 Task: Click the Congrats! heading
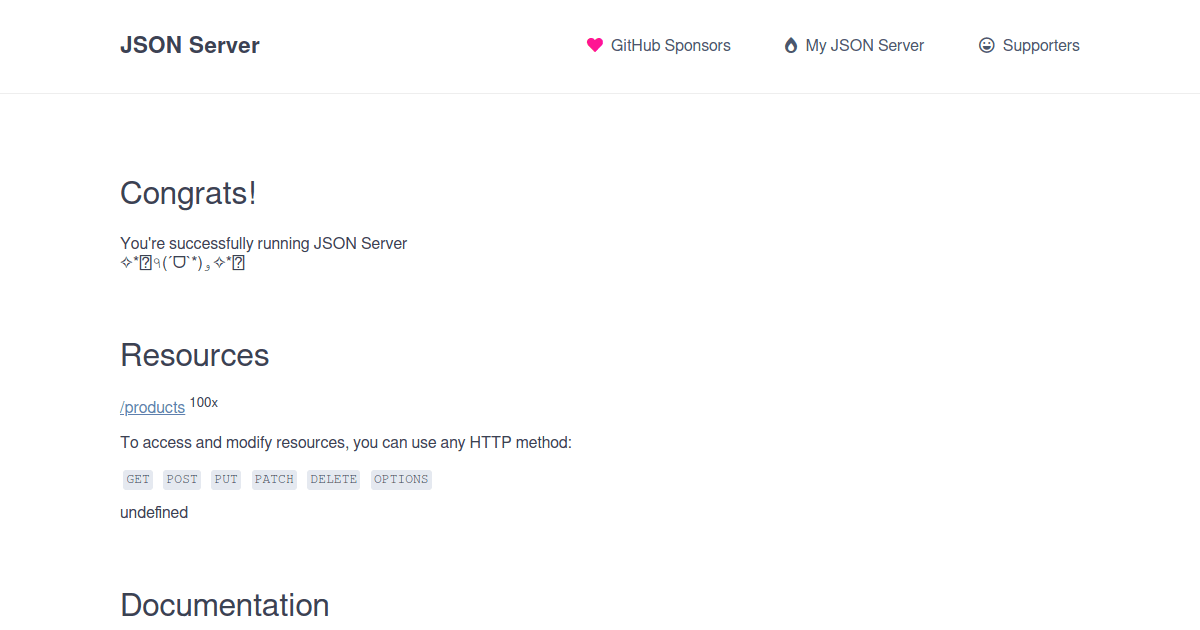pyautogui.click(x=187, y=193)
